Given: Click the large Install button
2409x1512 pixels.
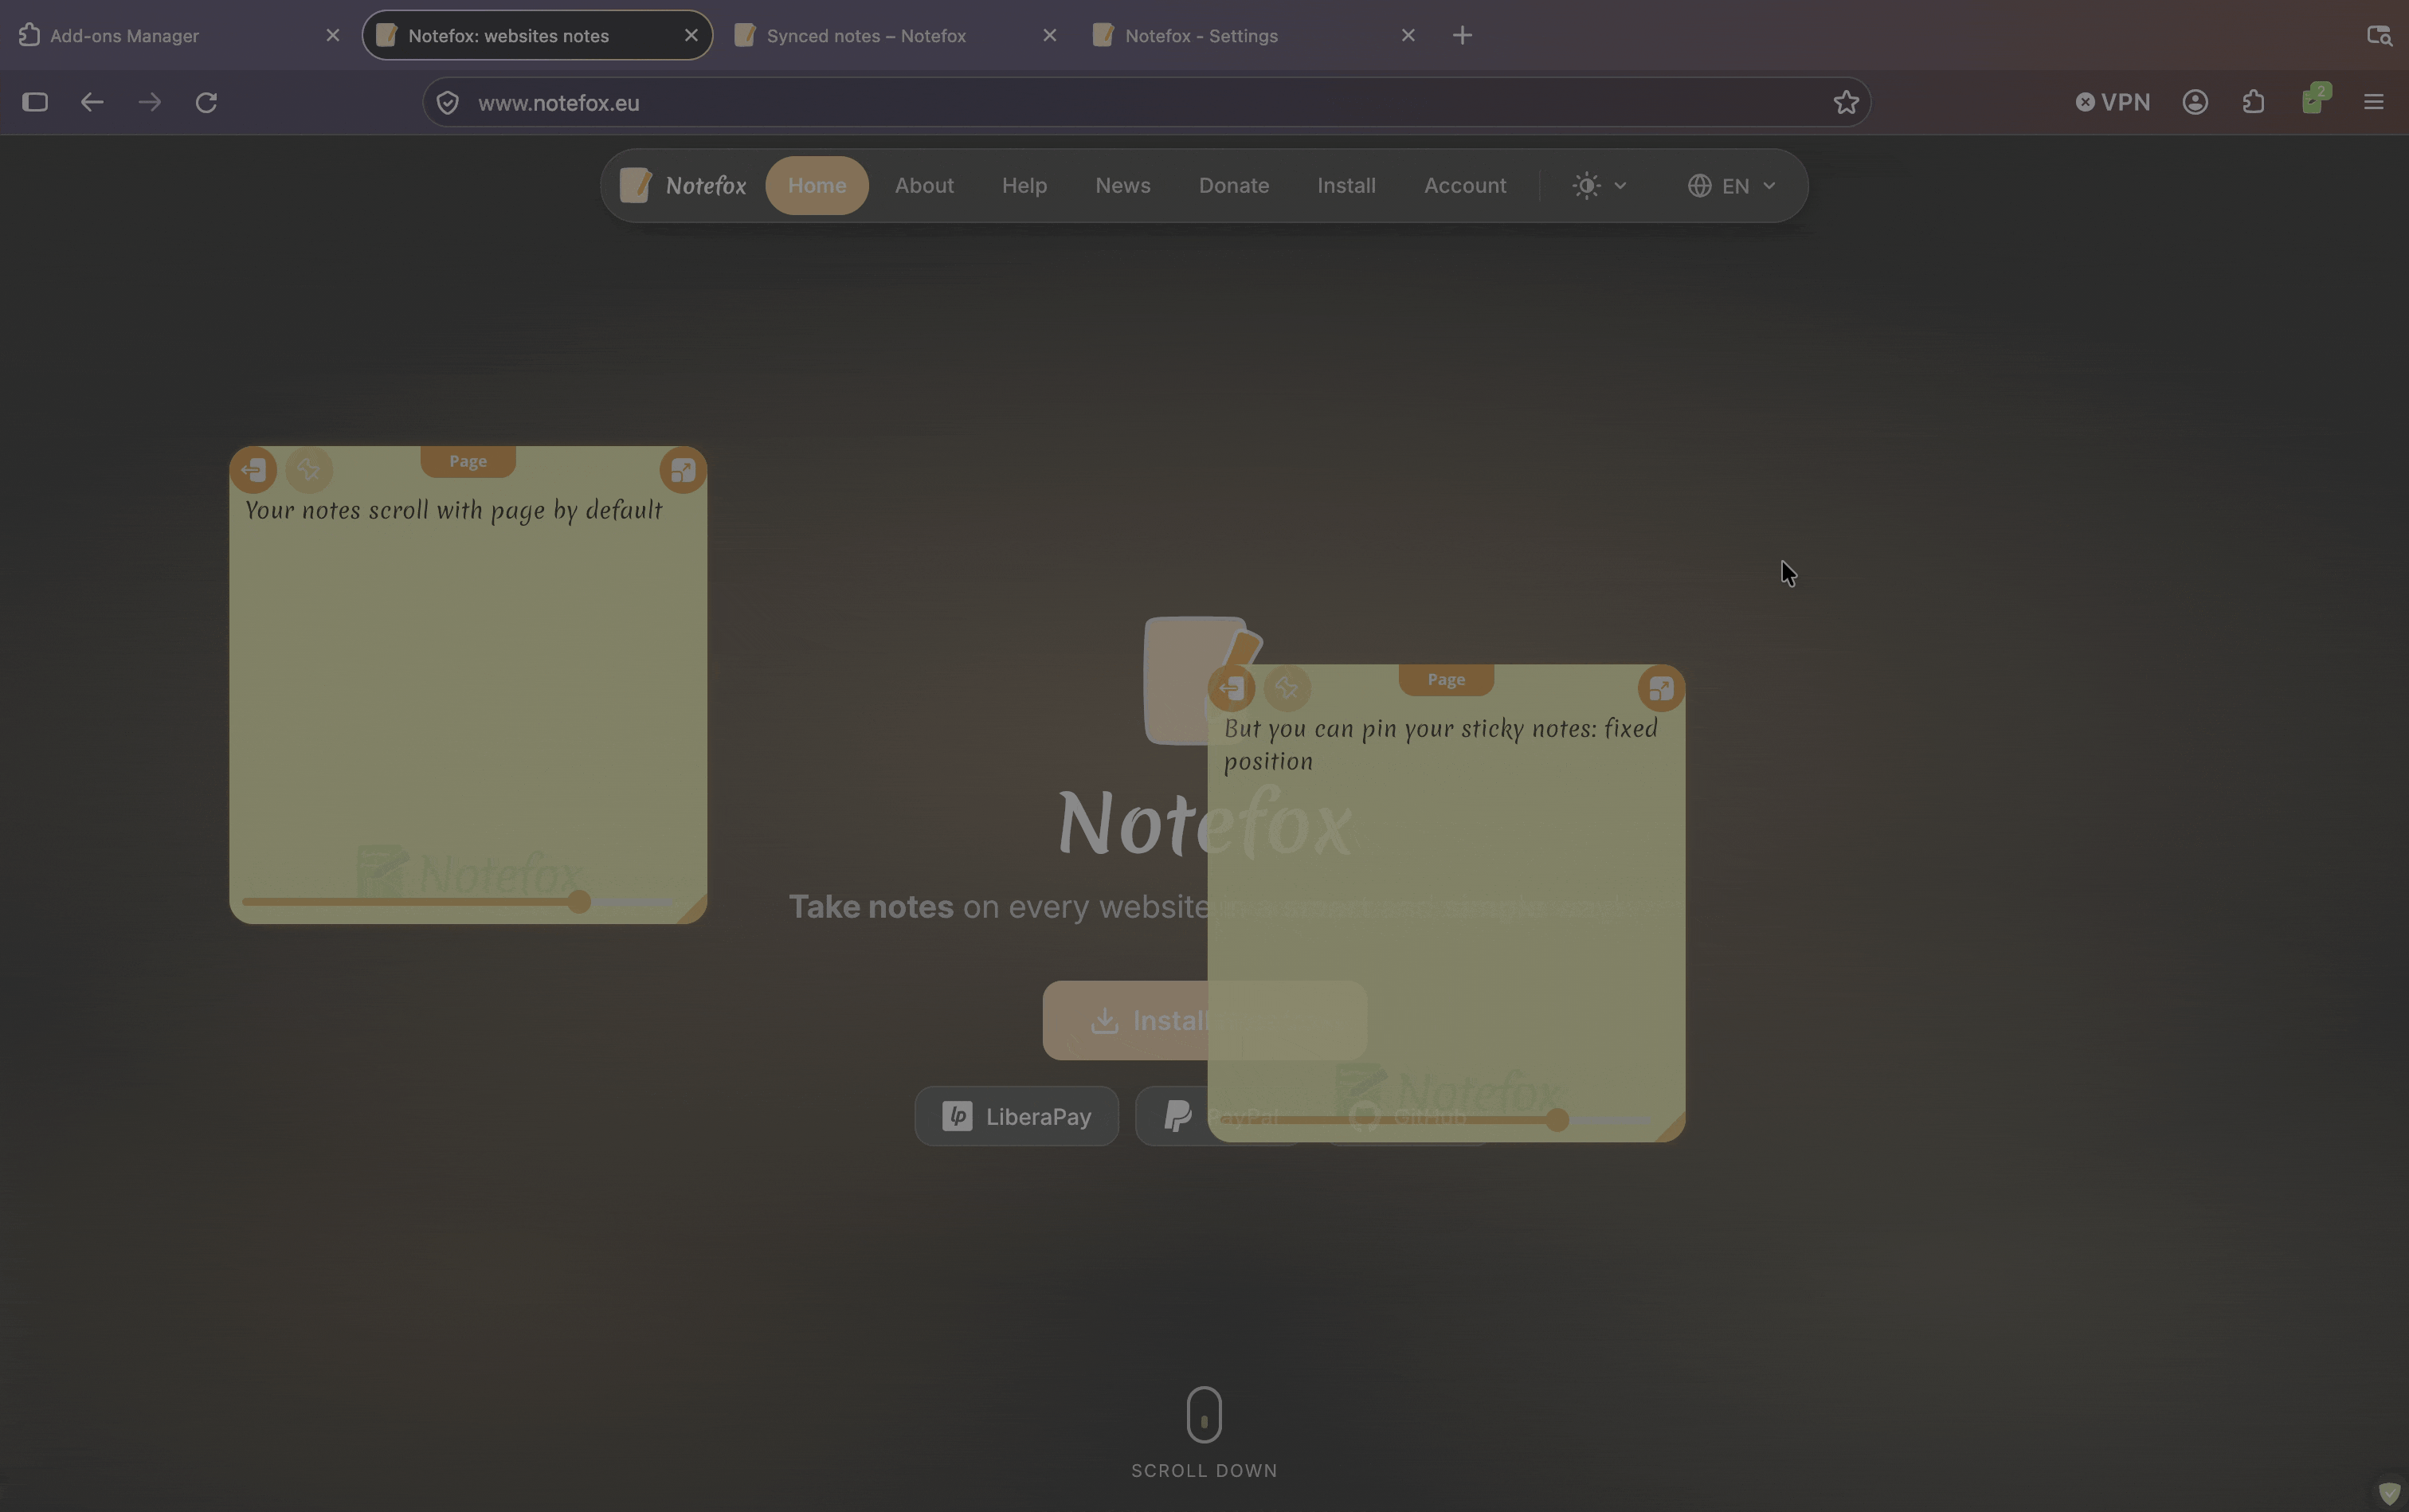Looking at the screenshot, I should [x=1204, y=1020].
